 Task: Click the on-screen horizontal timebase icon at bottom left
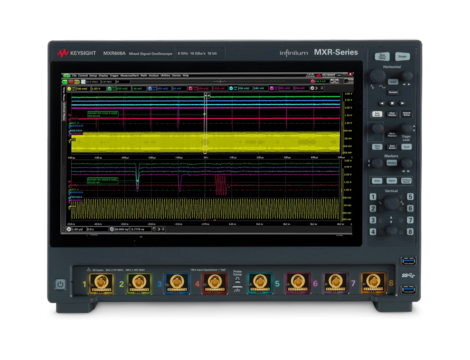pyautogui.click(x=69, y=229)
